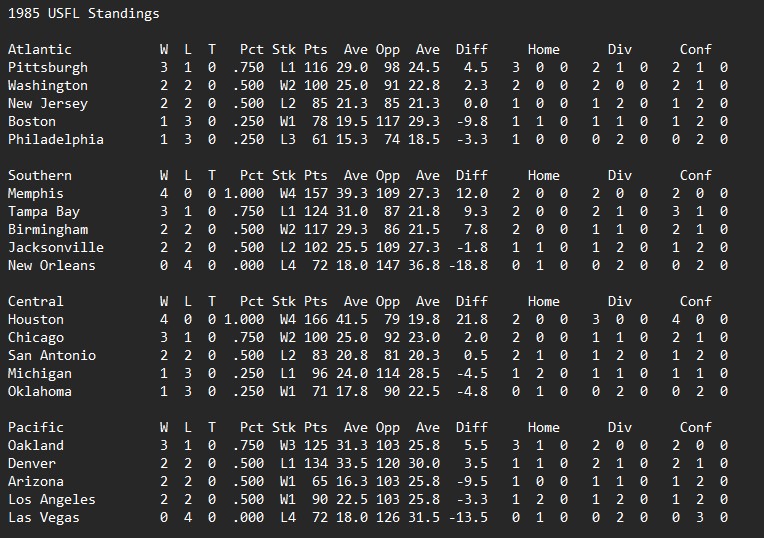Click the Diff header in Southern section

471,175
